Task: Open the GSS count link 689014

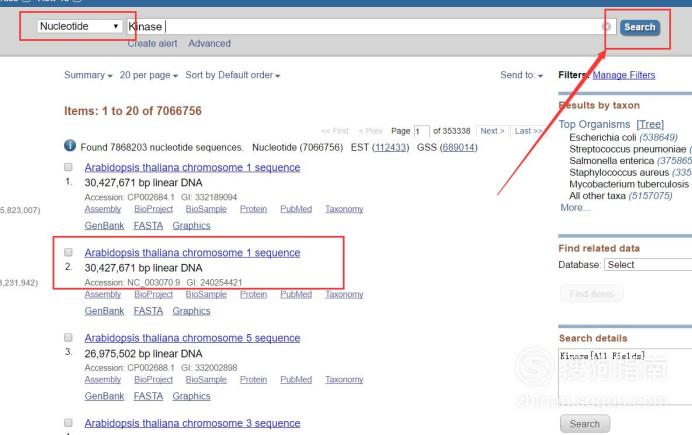Action: (459, 147)
